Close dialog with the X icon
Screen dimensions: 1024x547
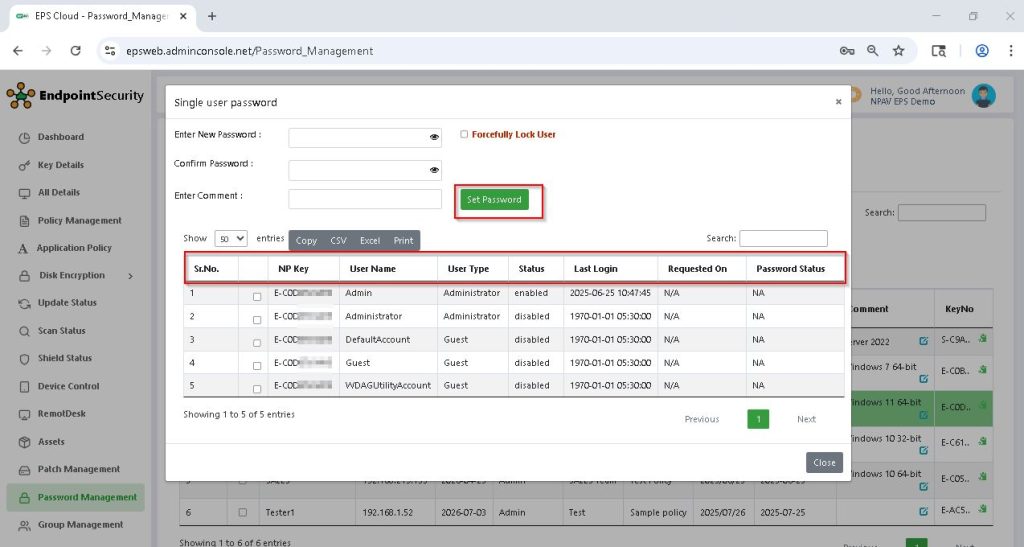[838, 101]
